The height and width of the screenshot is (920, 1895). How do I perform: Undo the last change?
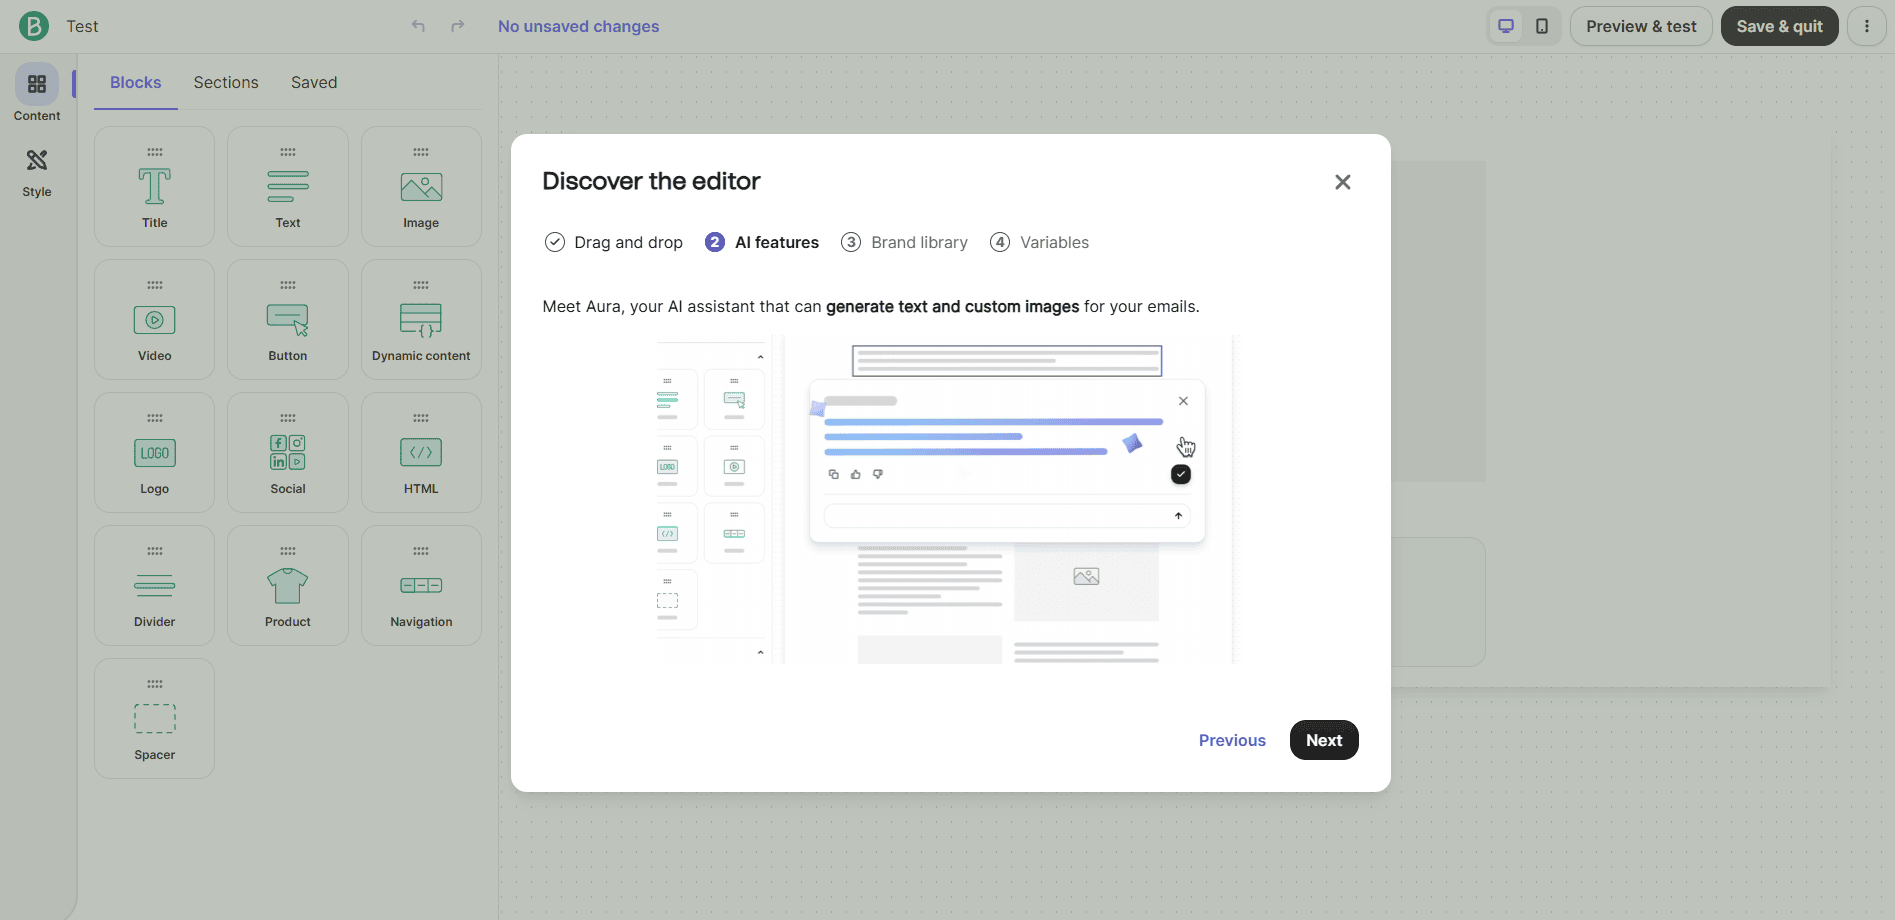tap(418, 26)
